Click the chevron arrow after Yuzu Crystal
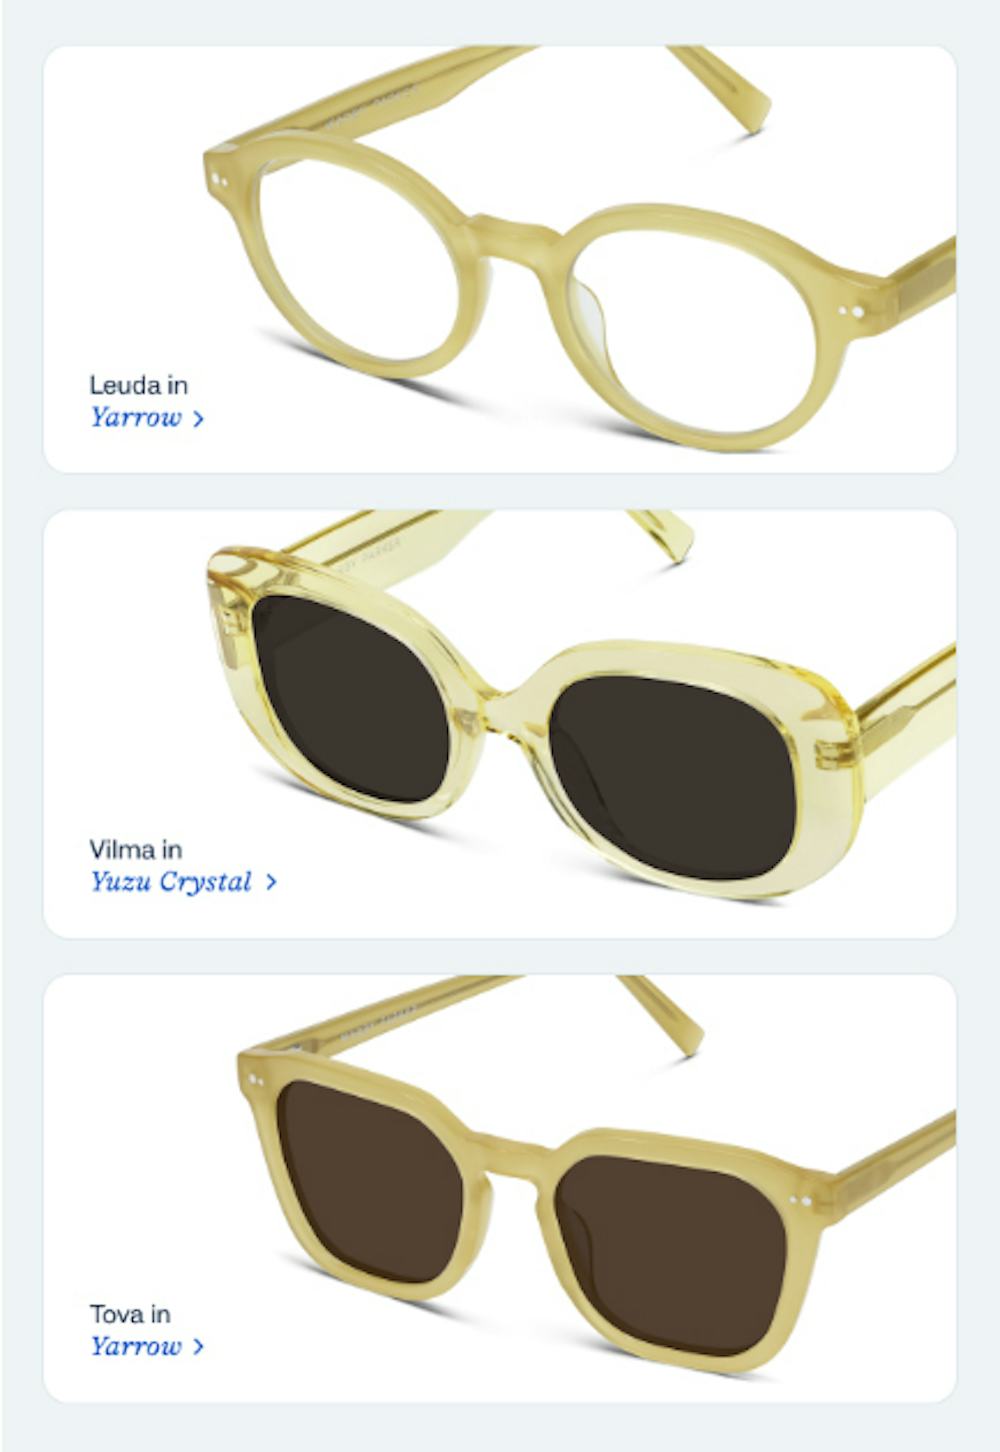The height and width of the screenshot is (1452, 1000). click(271, 883)
